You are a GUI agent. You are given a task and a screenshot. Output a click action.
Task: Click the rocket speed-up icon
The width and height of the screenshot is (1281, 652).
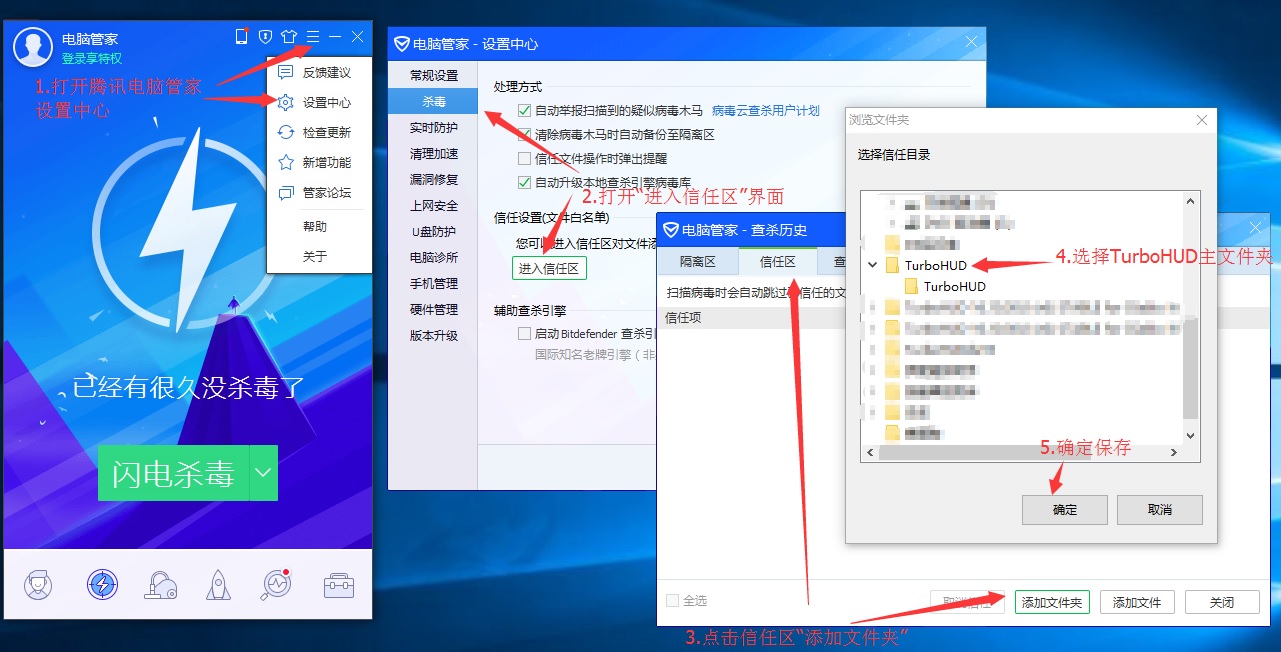(x=219, y=584)
